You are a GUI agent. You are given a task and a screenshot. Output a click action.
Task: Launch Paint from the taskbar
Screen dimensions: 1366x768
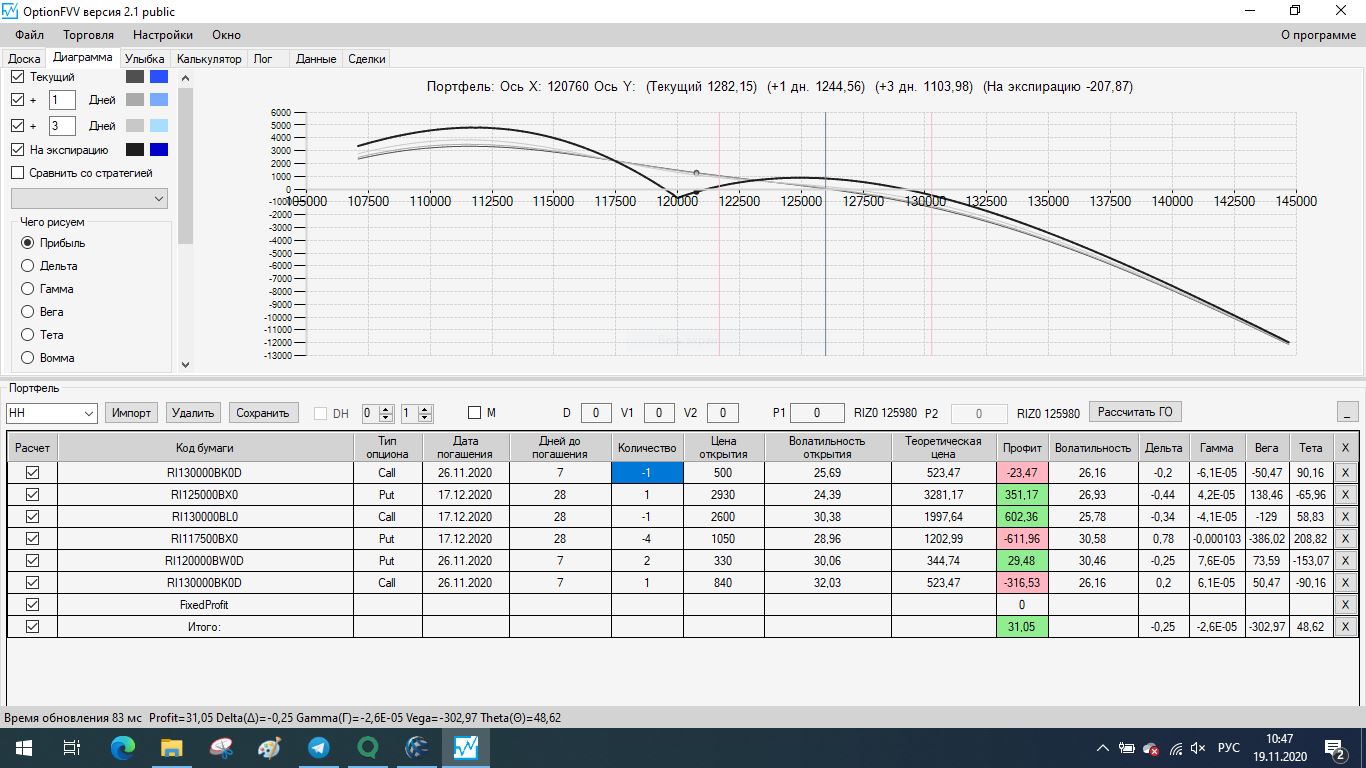point(270,747)
